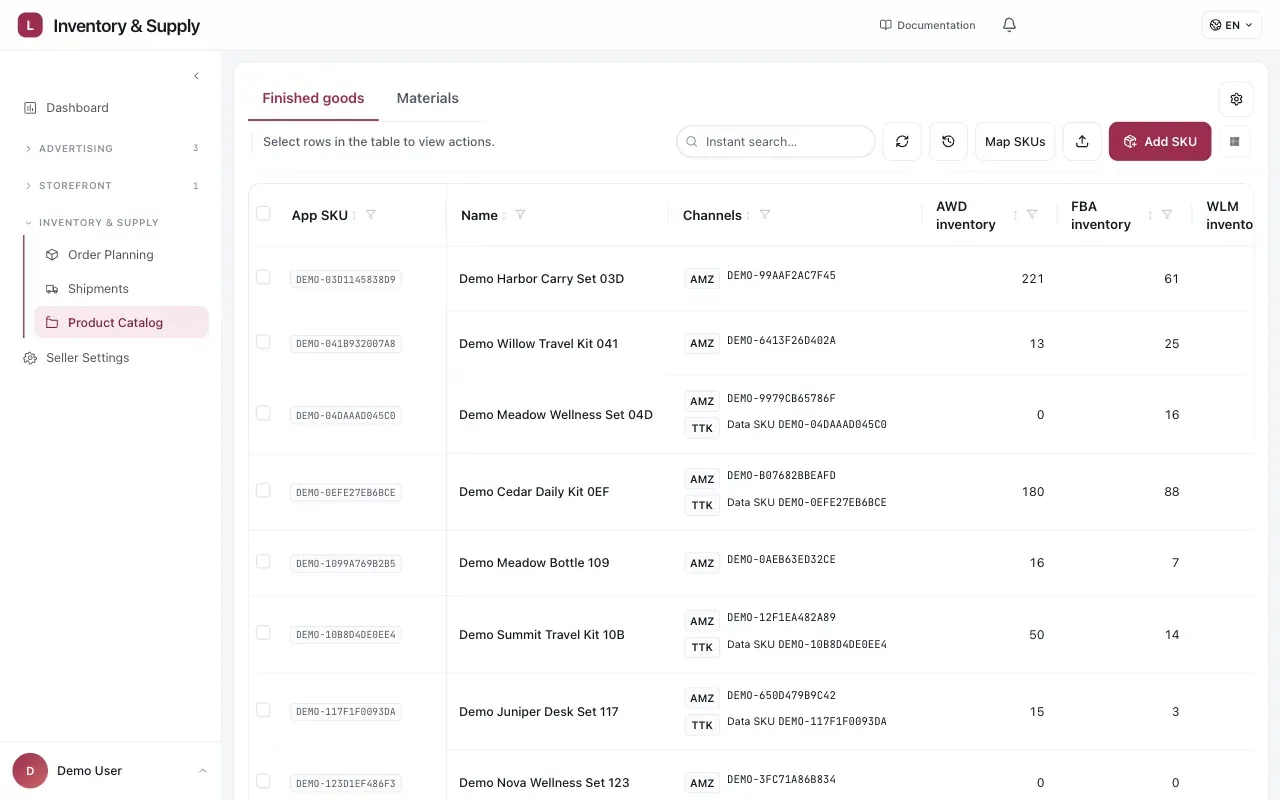
Task: Click the export upload icon button
Action: tap(1082, 142)
